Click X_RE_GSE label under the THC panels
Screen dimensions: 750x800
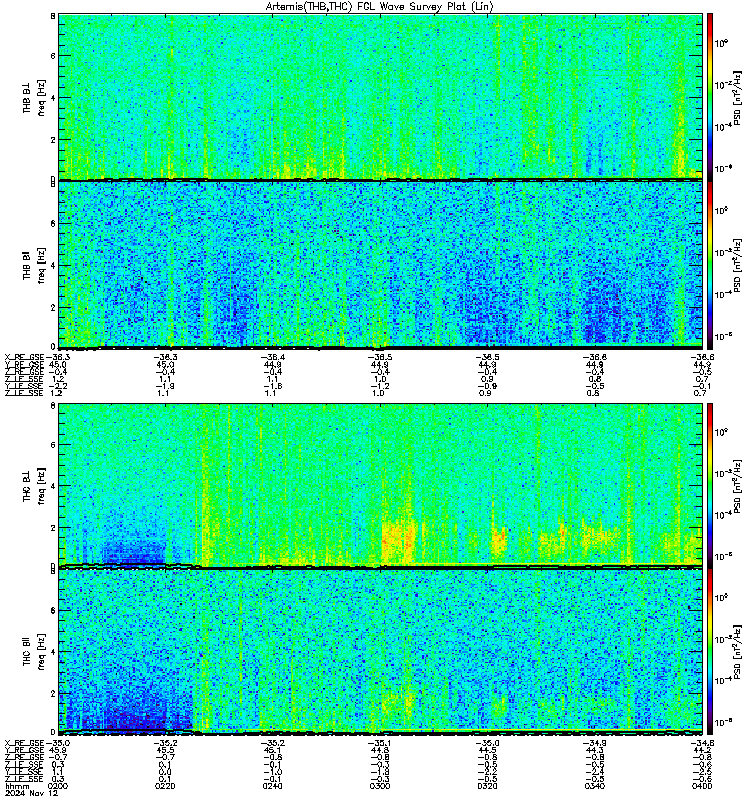tap(24, 743)
